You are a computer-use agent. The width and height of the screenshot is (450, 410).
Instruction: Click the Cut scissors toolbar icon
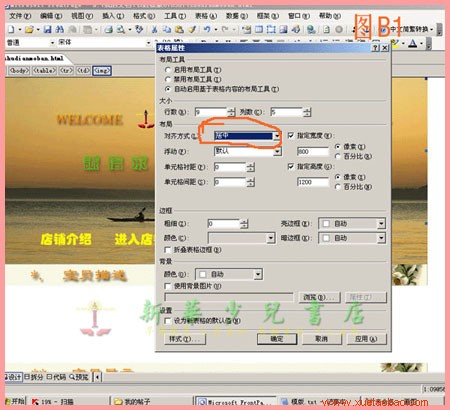[x=154, y=29]
